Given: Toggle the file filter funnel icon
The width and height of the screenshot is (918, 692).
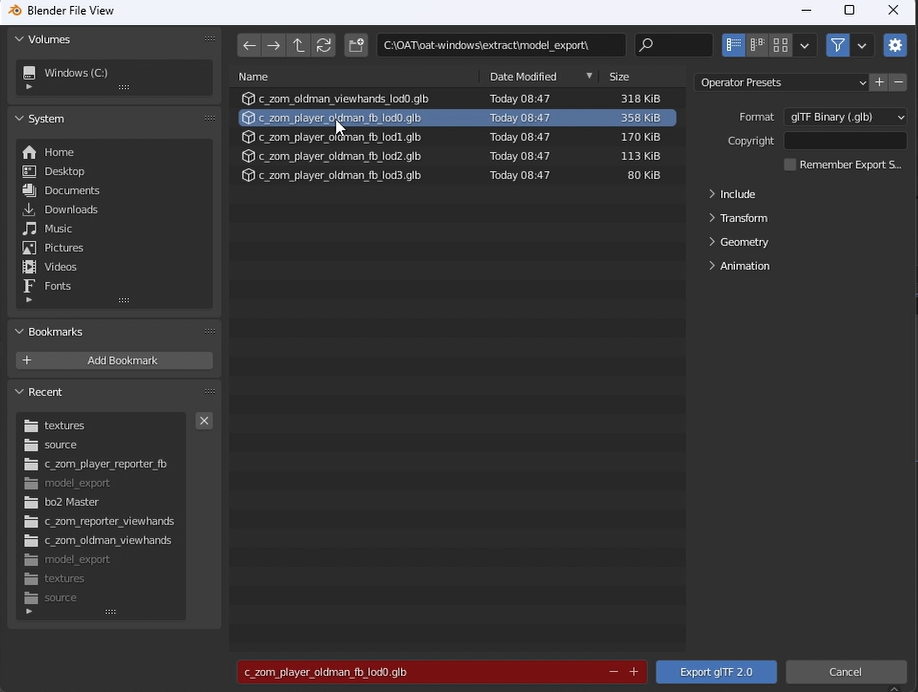Looking at the screenshot, I should point(838,45).
